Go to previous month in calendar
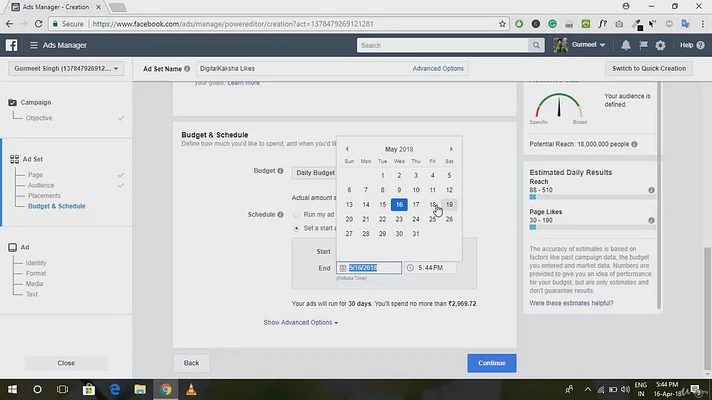 [347, 149]
